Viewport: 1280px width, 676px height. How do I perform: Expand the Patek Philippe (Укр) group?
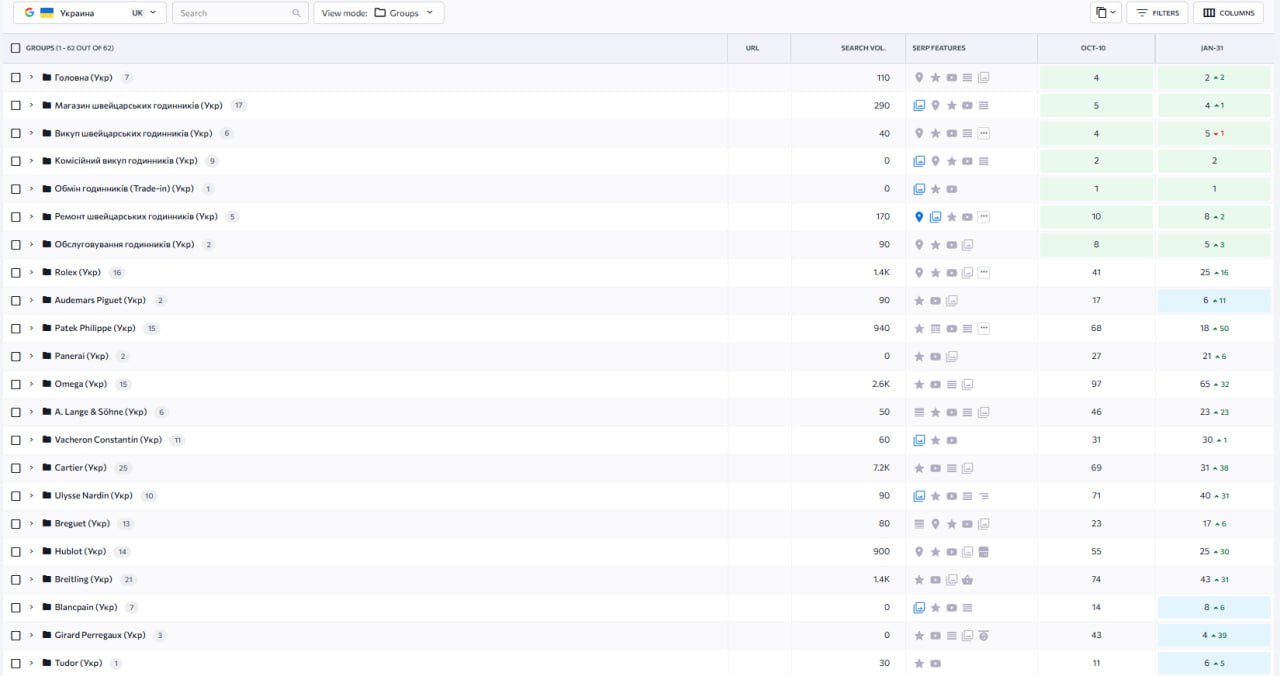coord(31,328)
